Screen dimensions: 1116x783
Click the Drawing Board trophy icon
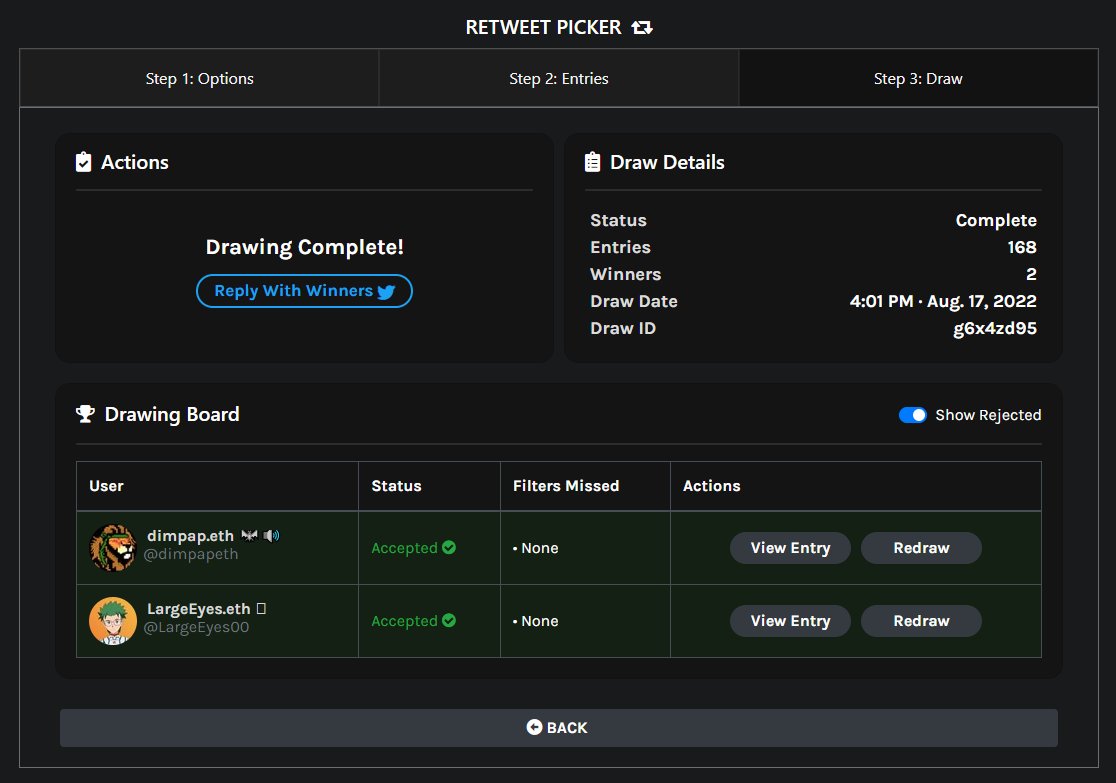pos(85,414)
